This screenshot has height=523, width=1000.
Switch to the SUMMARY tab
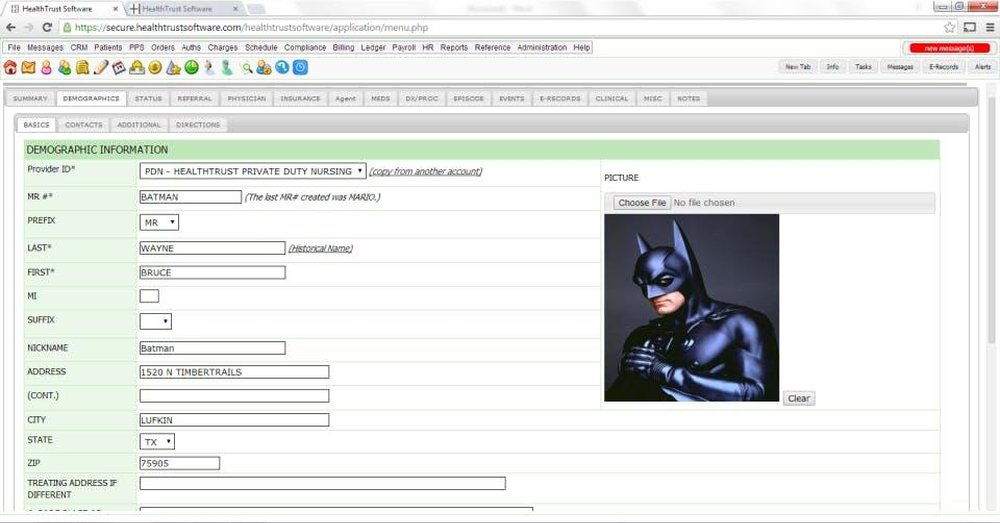[x=30, y=99]
